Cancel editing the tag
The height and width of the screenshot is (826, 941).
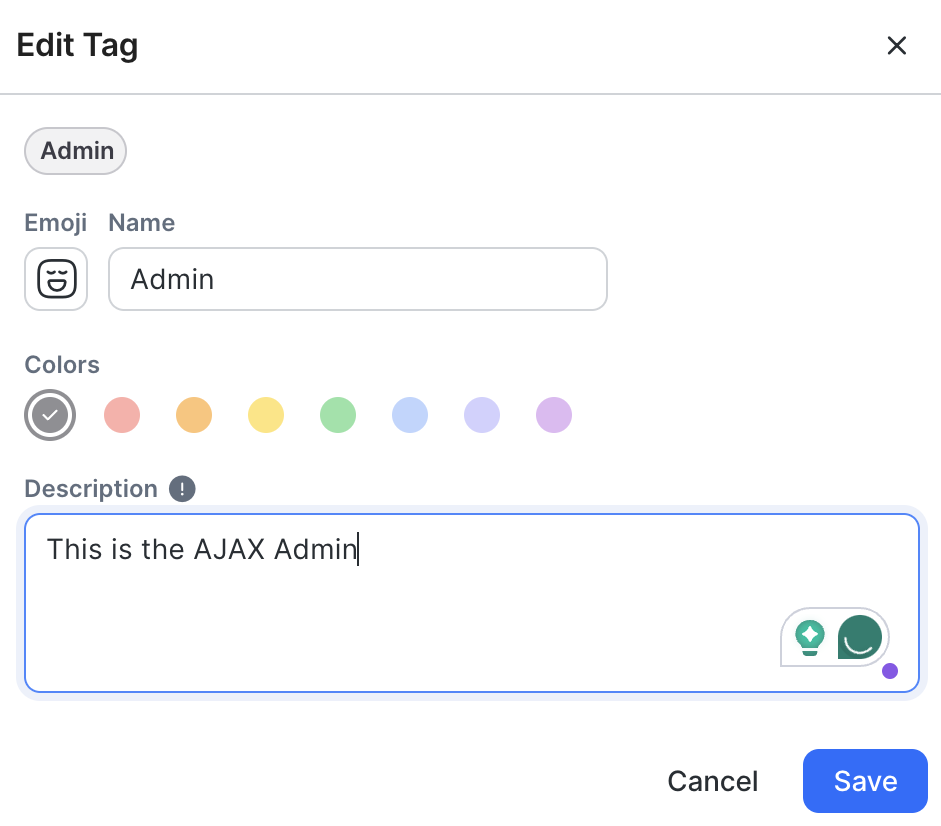[x=713, y=781]
